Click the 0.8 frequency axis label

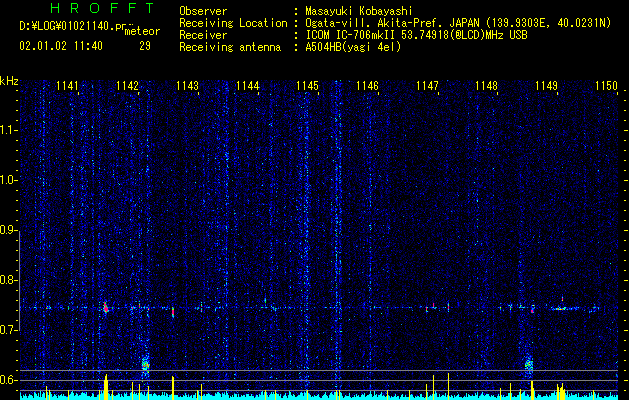coord(8,280)
